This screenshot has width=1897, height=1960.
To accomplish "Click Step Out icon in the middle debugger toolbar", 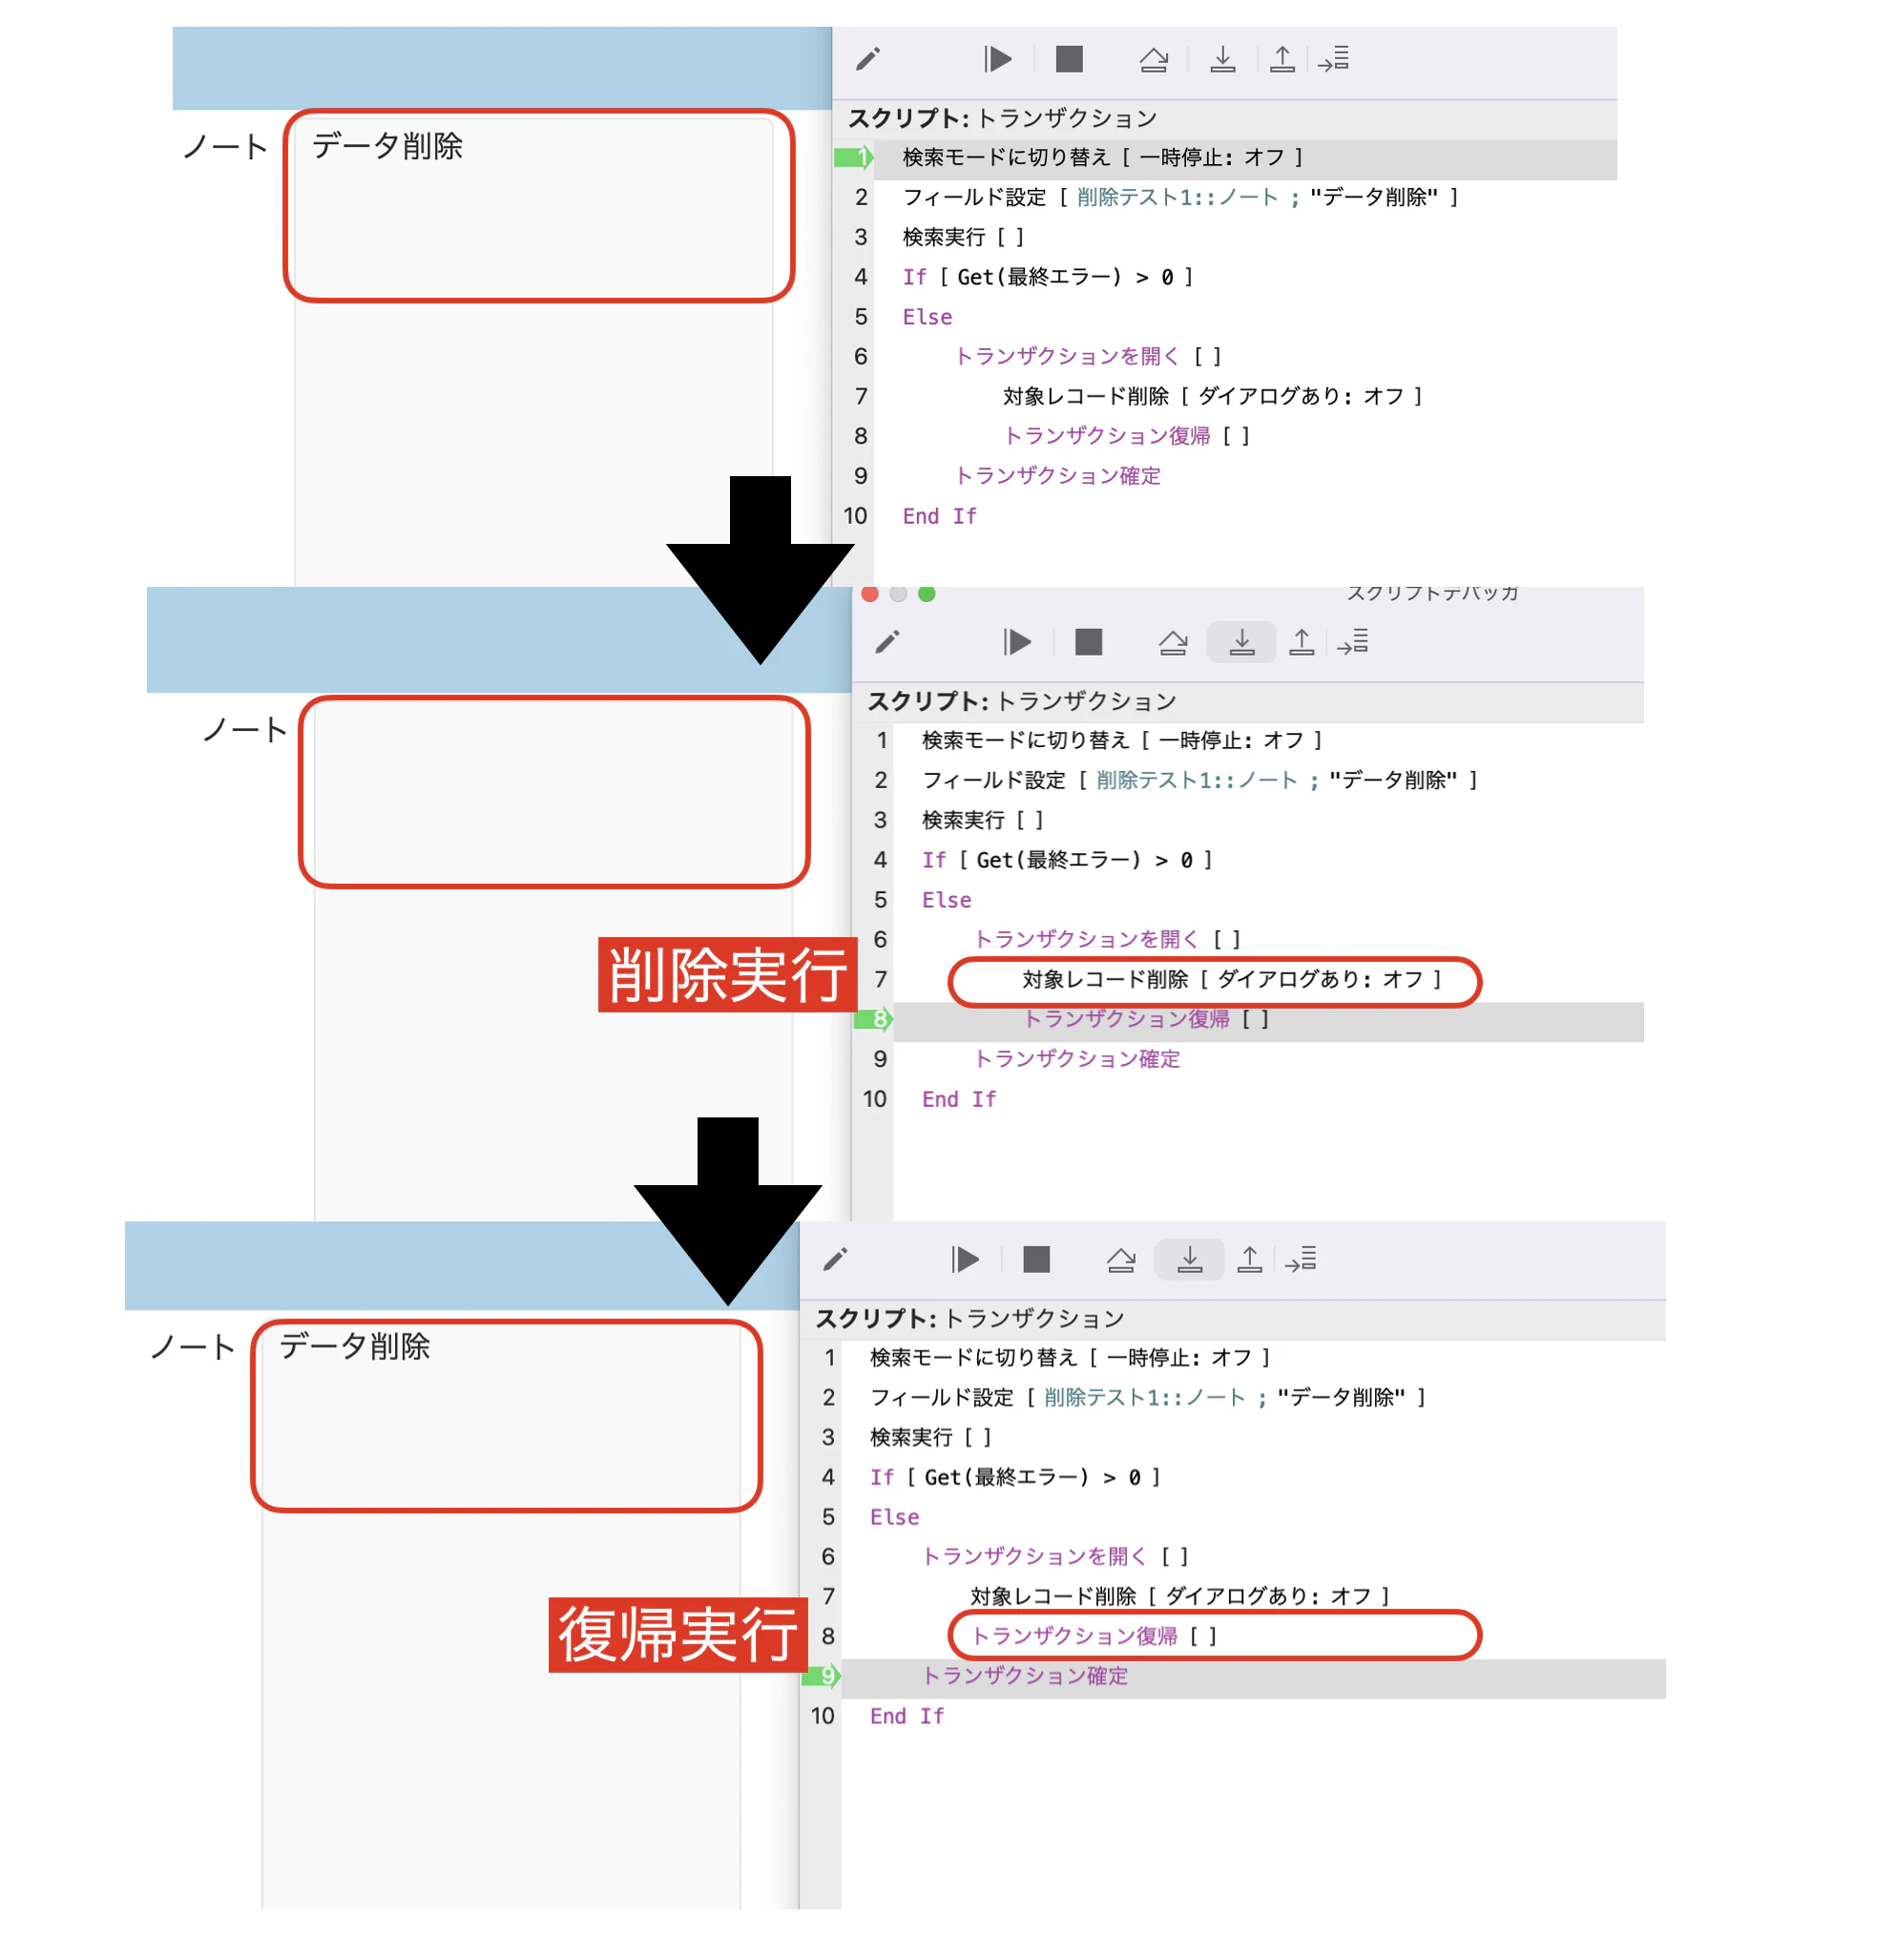I will click(1301, 642).
